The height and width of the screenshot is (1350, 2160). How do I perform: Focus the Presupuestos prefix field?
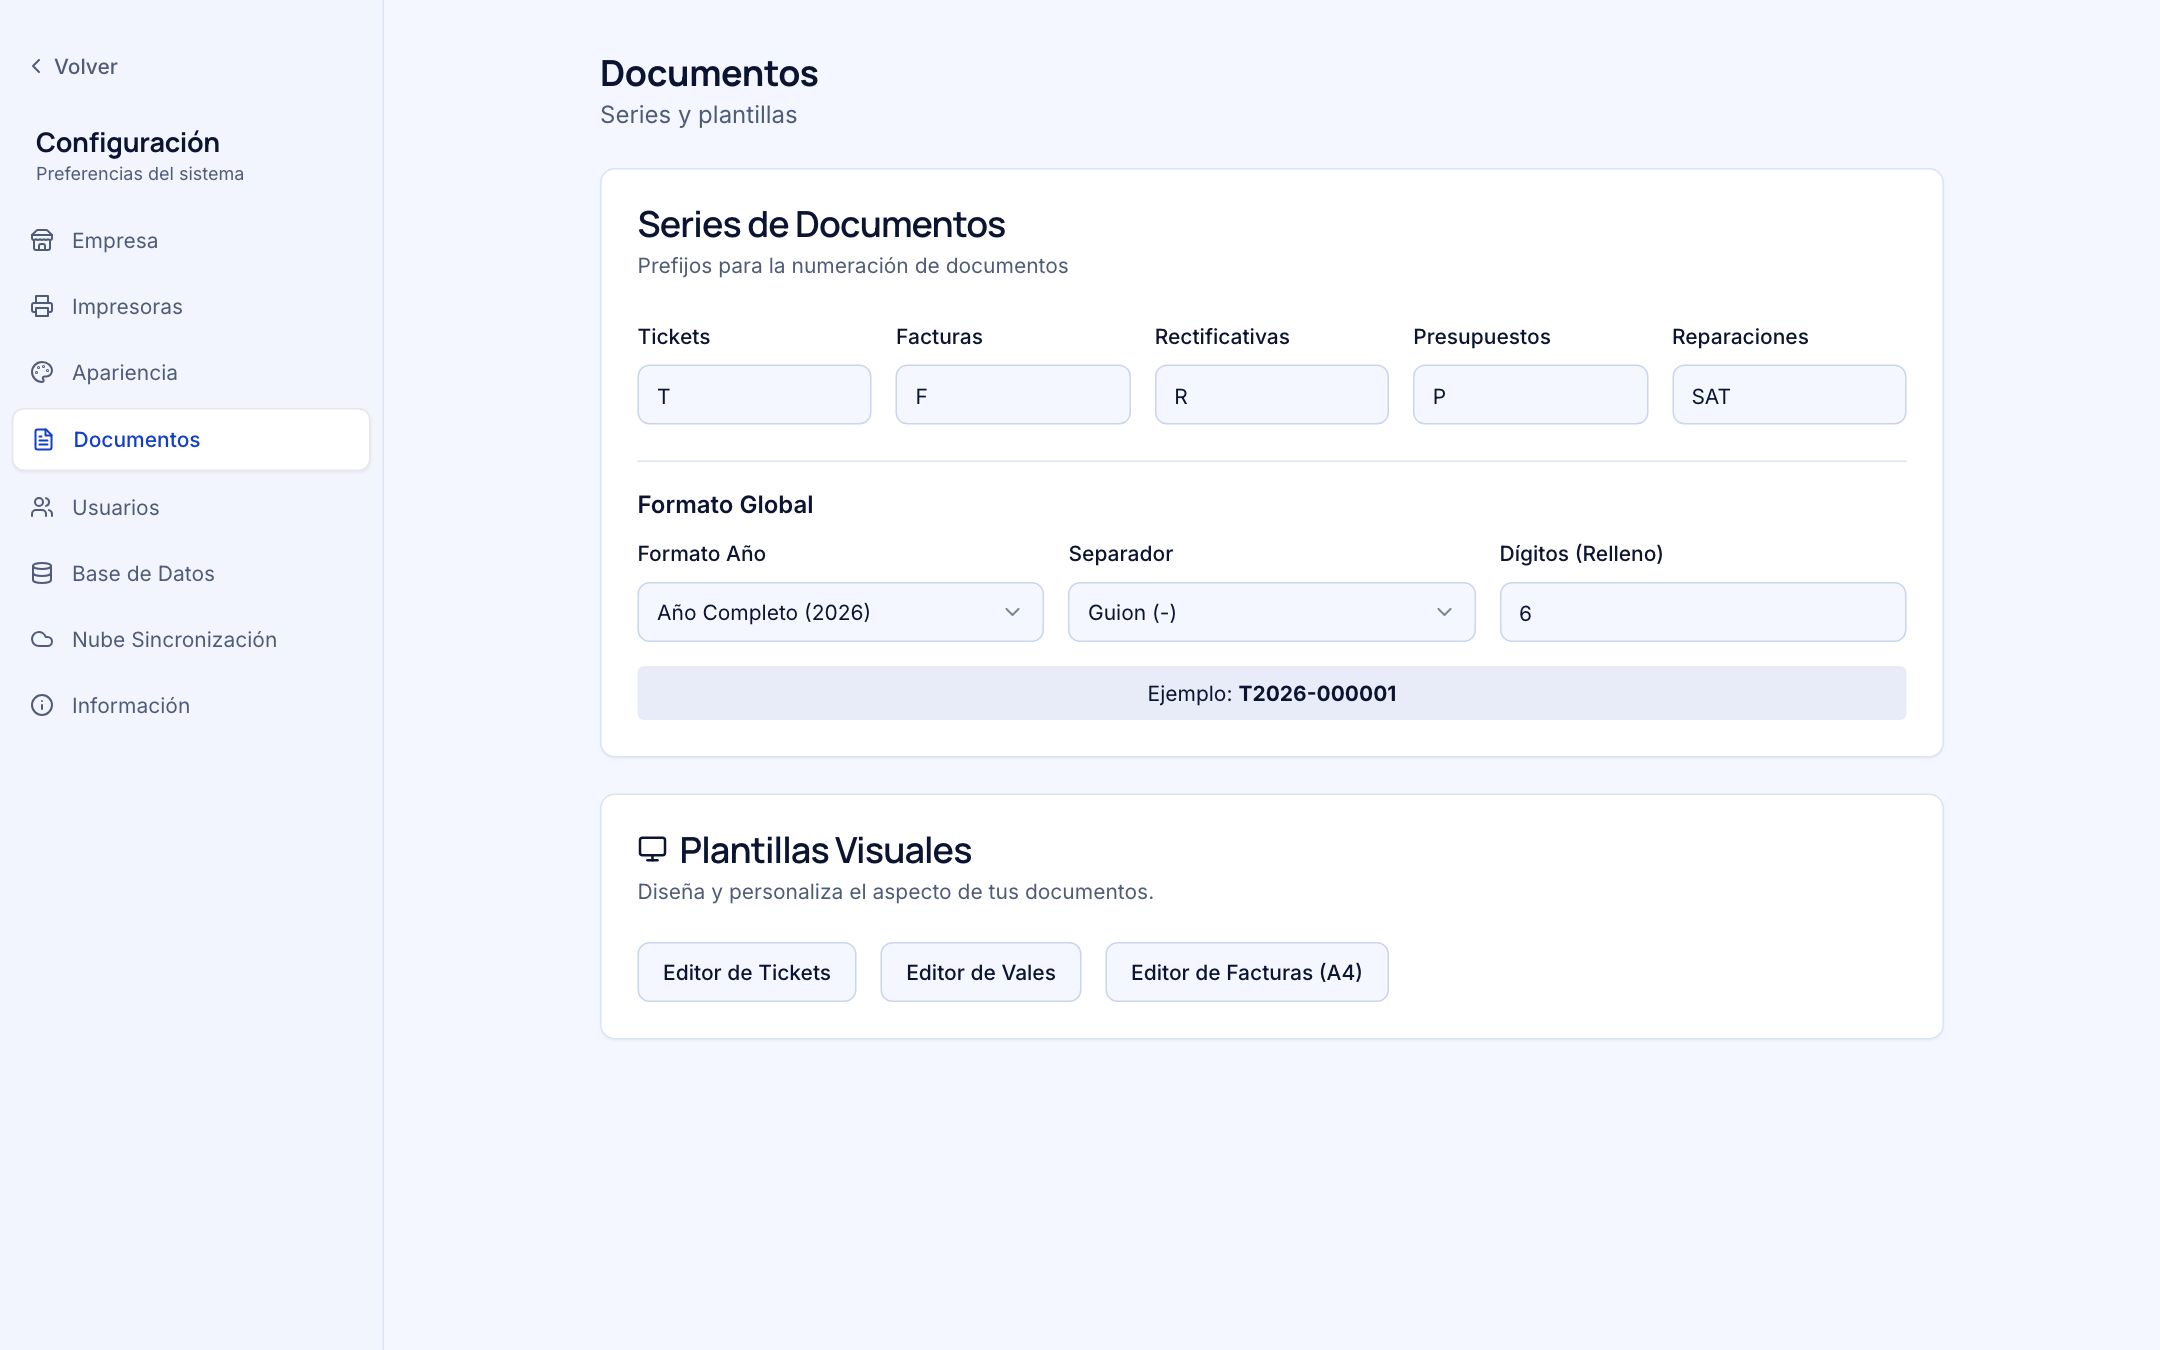click(1530, 395)
